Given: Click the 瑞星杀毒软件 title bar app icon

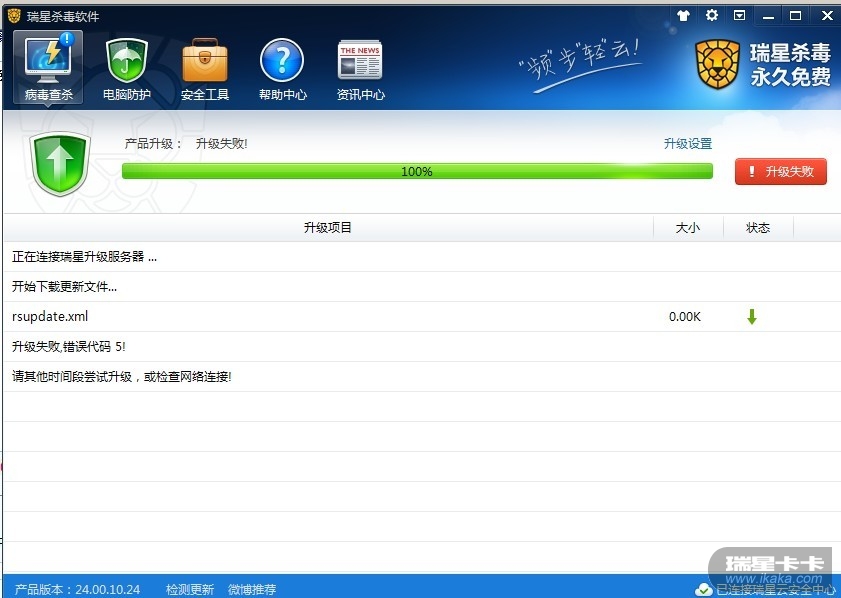Looking at the screenshot, I should (x=14, y=16).
